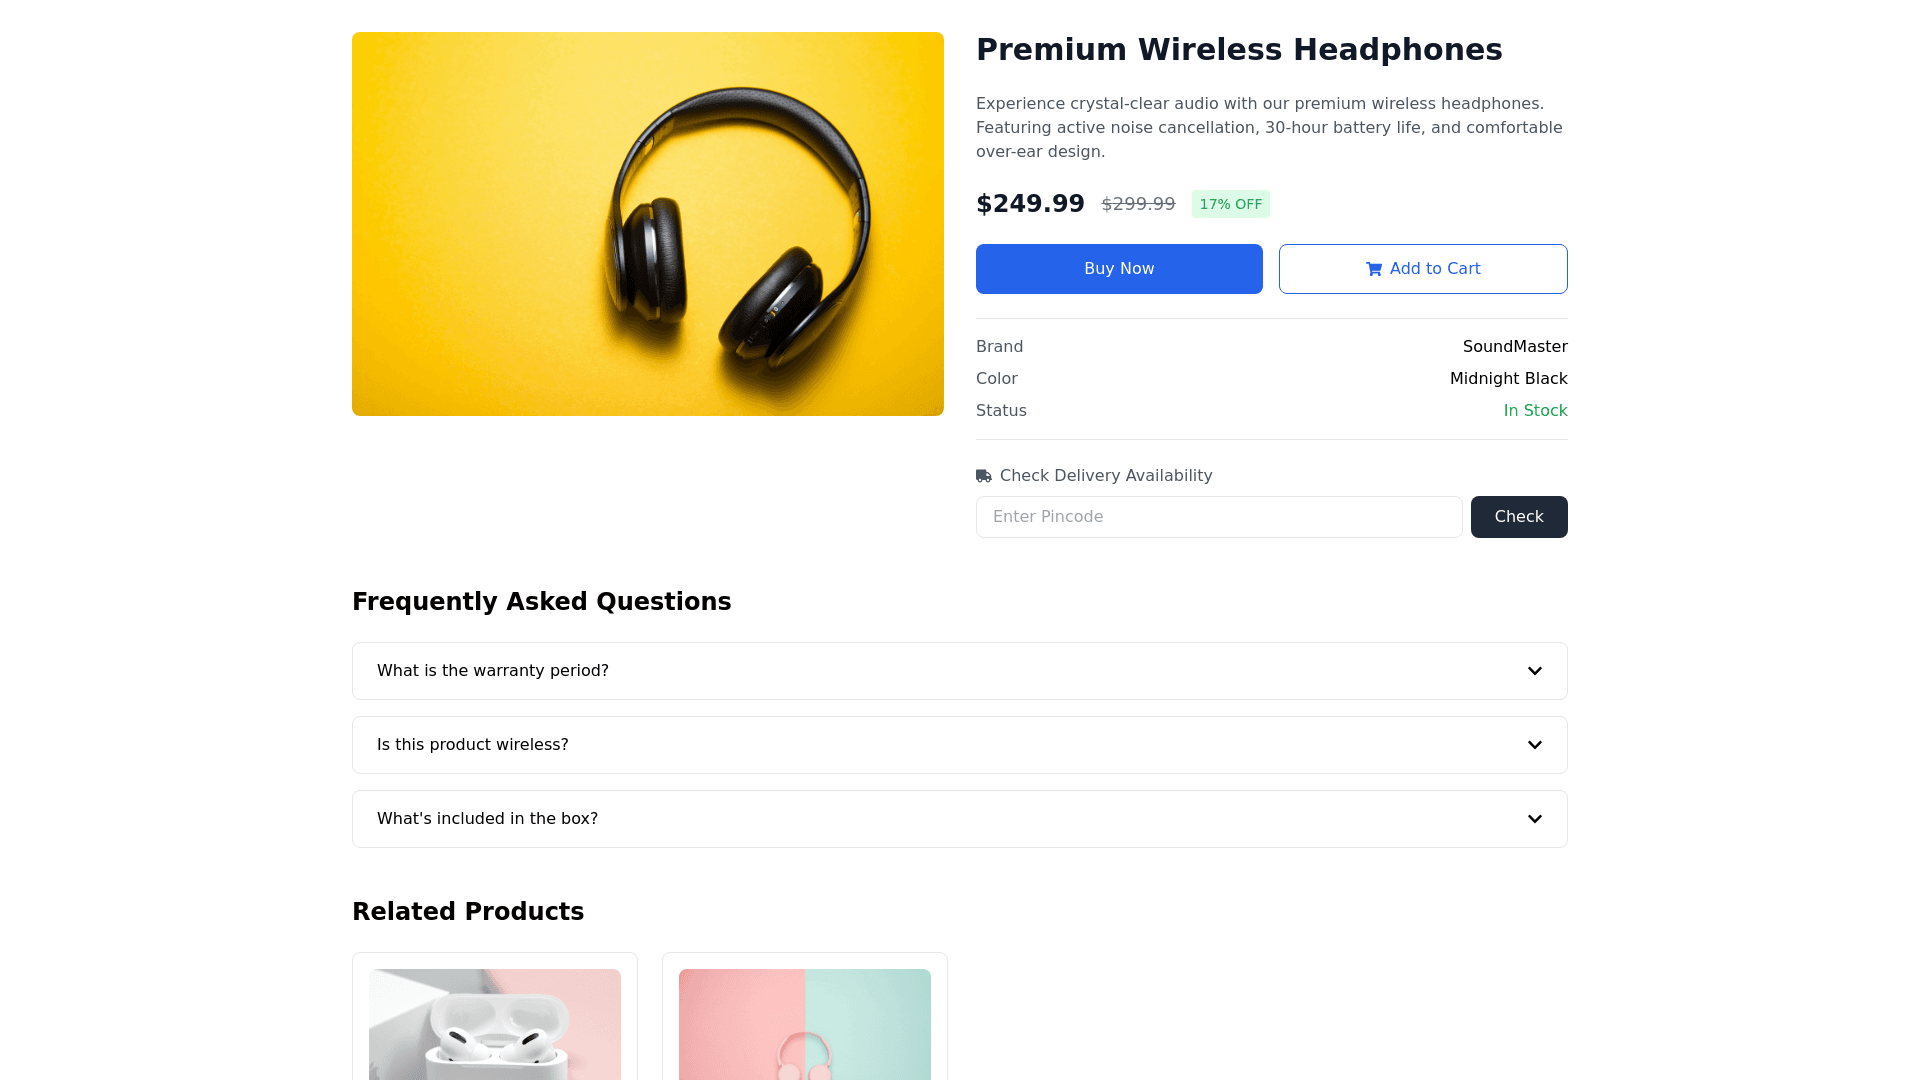This screenshot has height=1080, width=1920.
Task: Expand "What's included in the box?"
Action: [x=488, y=819]
